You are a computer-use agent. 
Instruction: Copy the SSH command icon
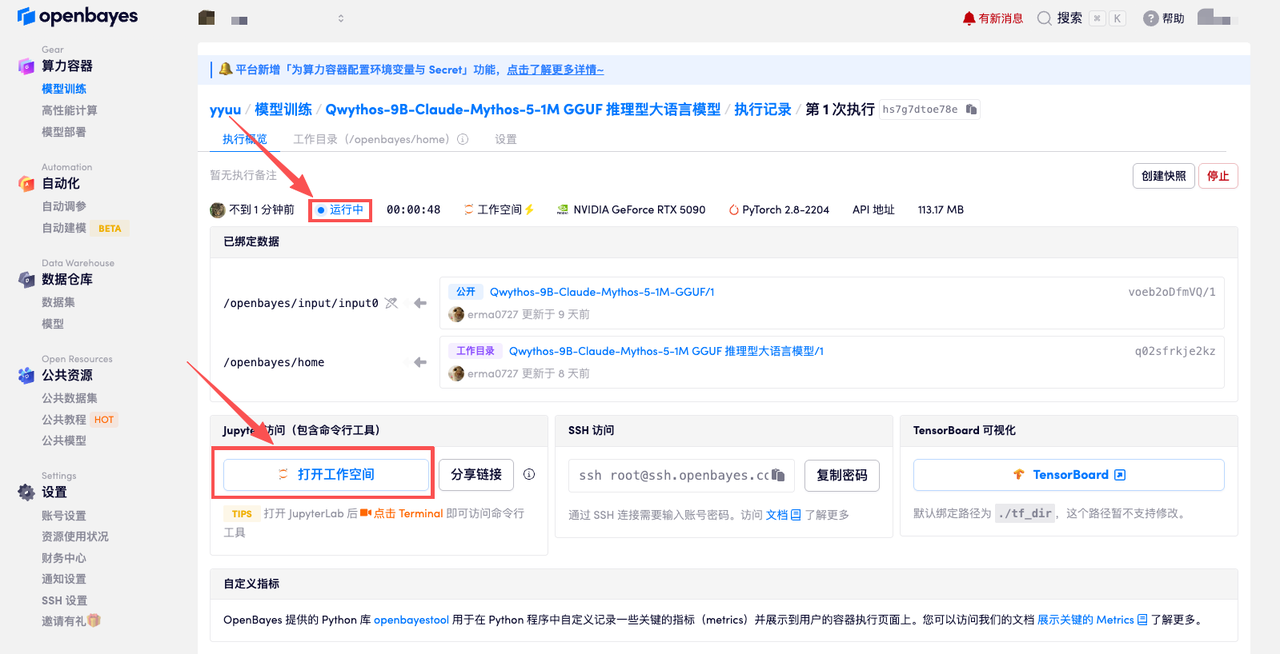[x=778, y=475]
